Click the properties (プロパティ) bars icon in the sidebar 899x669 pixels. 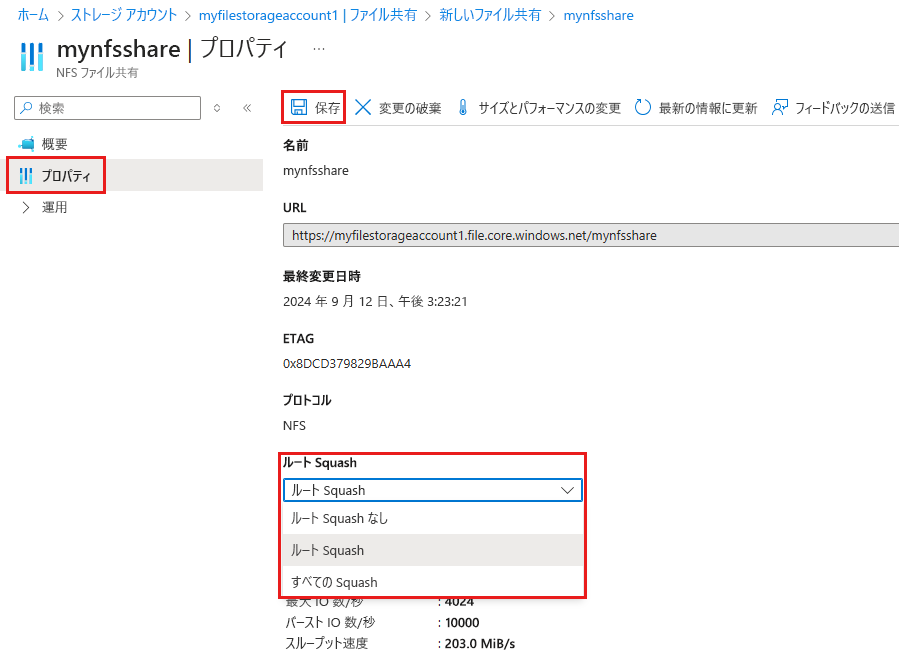[26, 175]
